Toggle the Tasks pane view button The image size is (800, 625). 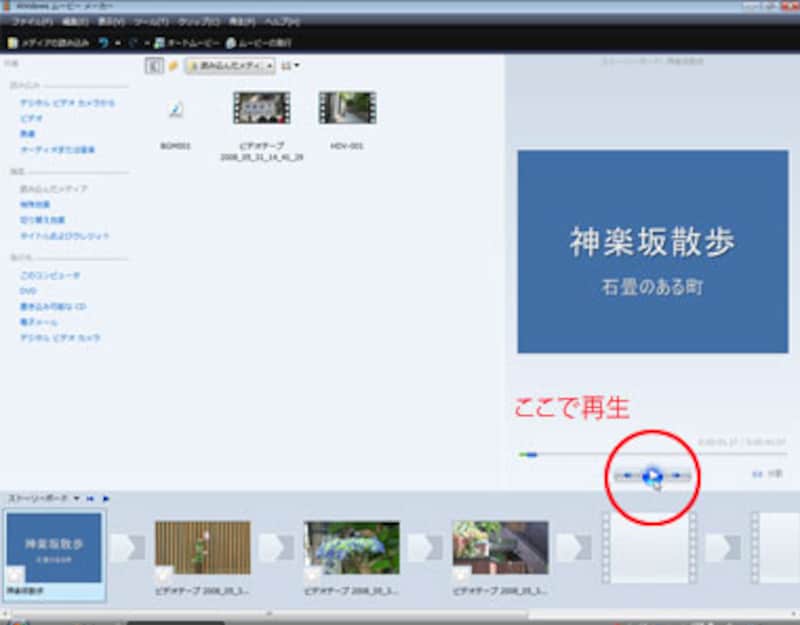pos(154,66)
